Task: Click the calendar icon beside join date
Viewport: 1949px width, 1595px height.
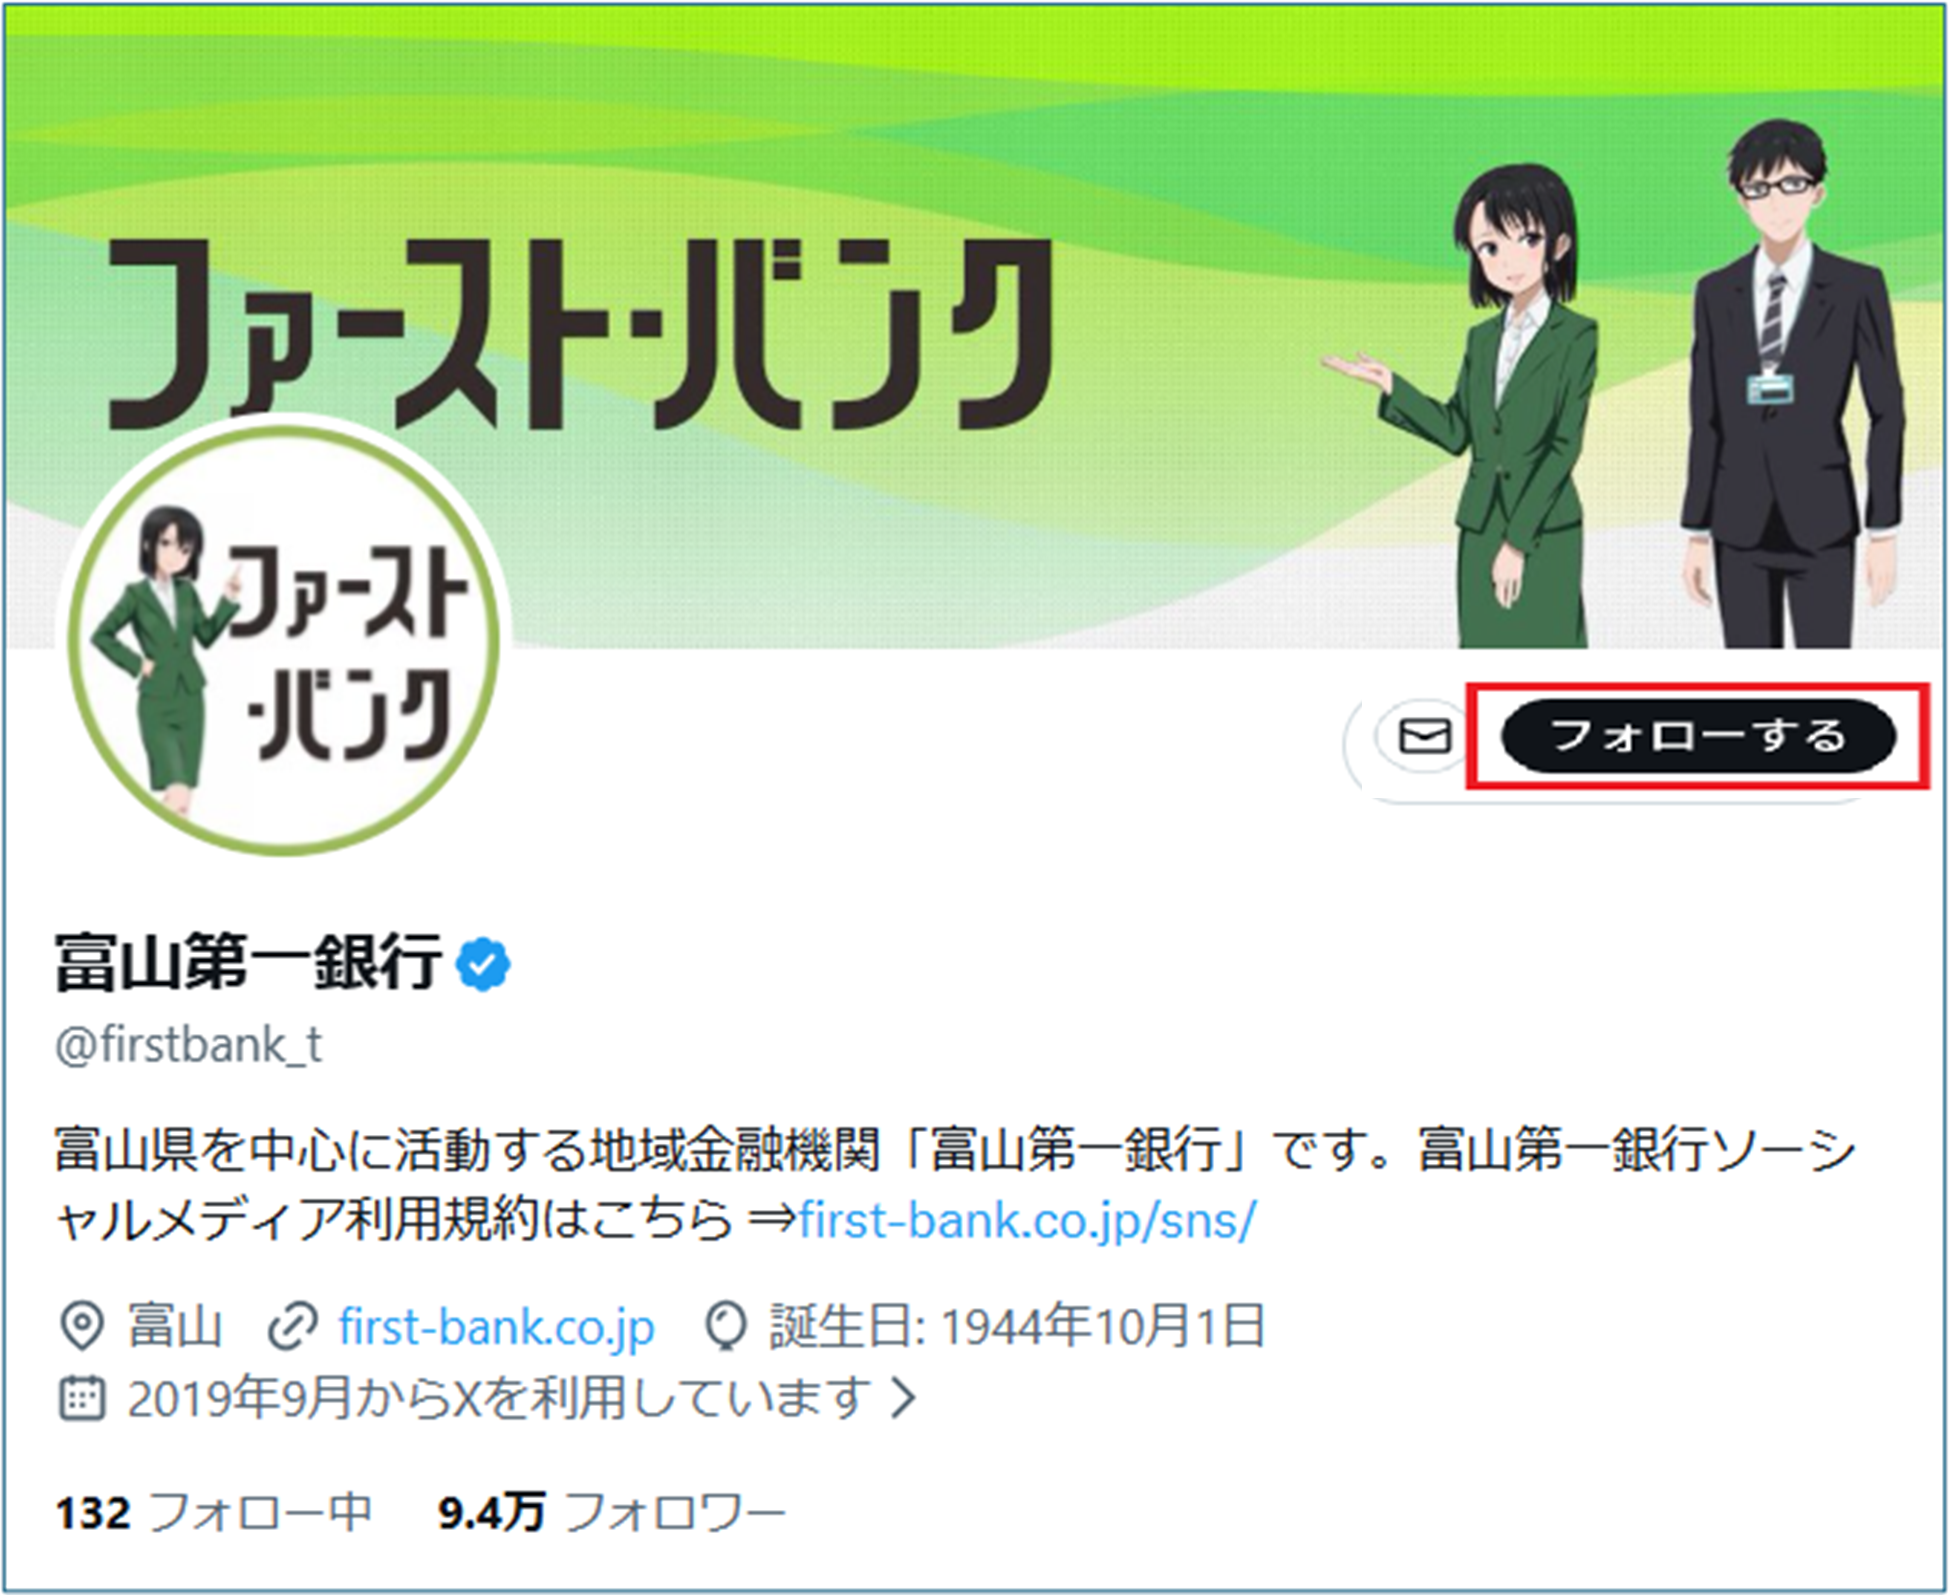Action: [81, 1397]
